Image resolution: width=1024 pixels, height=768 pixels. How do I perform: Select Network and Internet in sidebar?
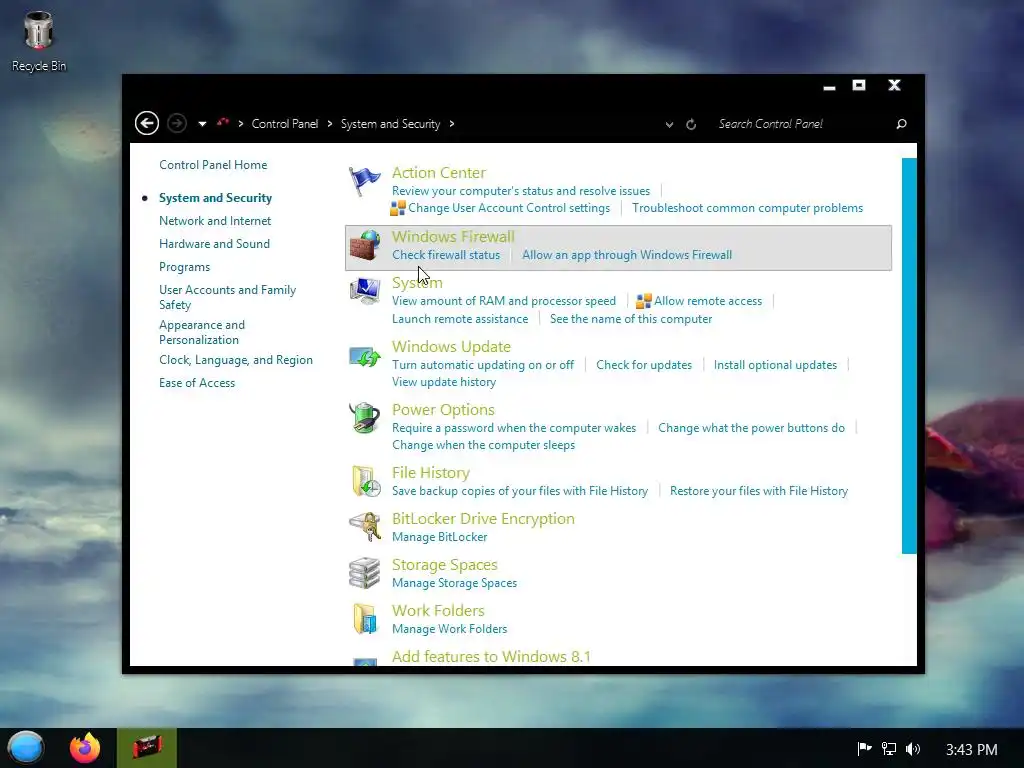pos(215,221)
